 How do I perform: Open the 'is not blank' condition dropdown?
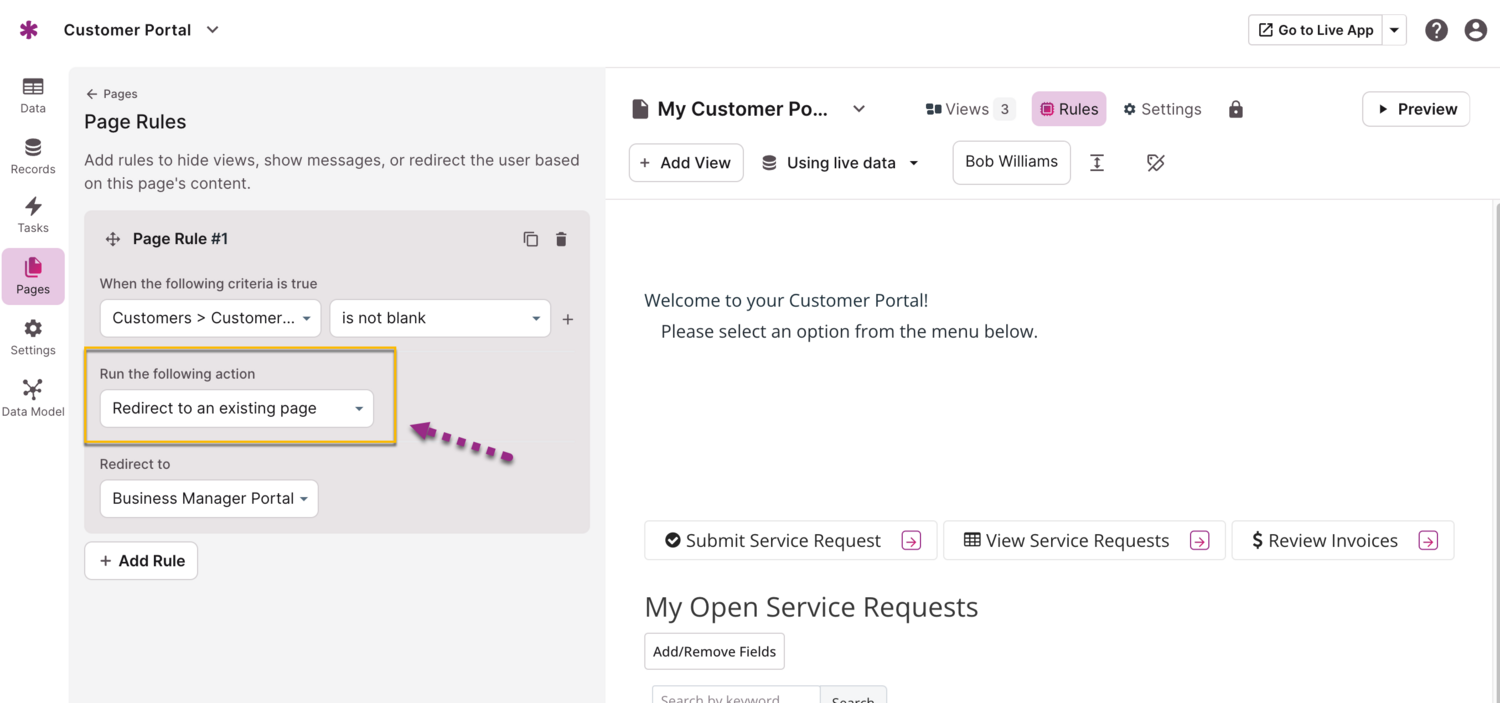440,318
